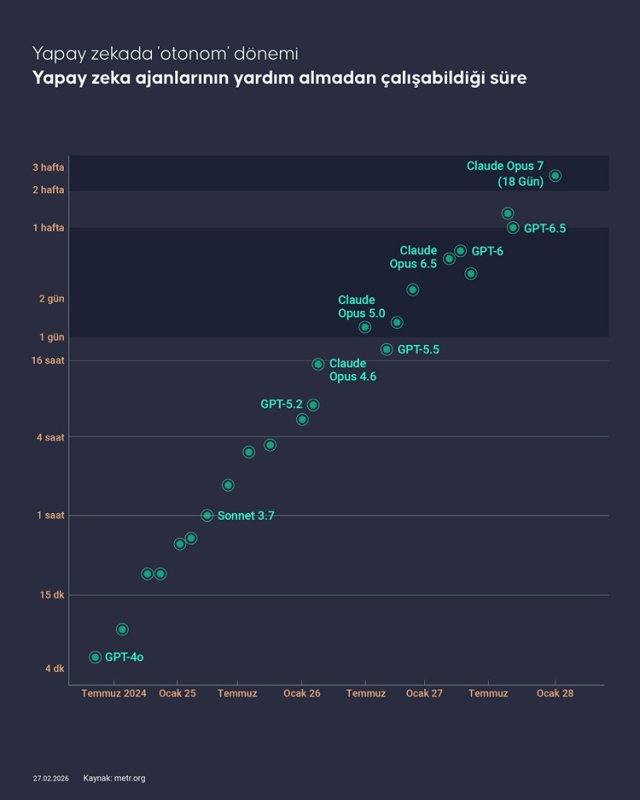This screenshot has height=800, width=640.
Task: Select the 'Temmuz 2024' x-axis label
Action: (114, 693)
